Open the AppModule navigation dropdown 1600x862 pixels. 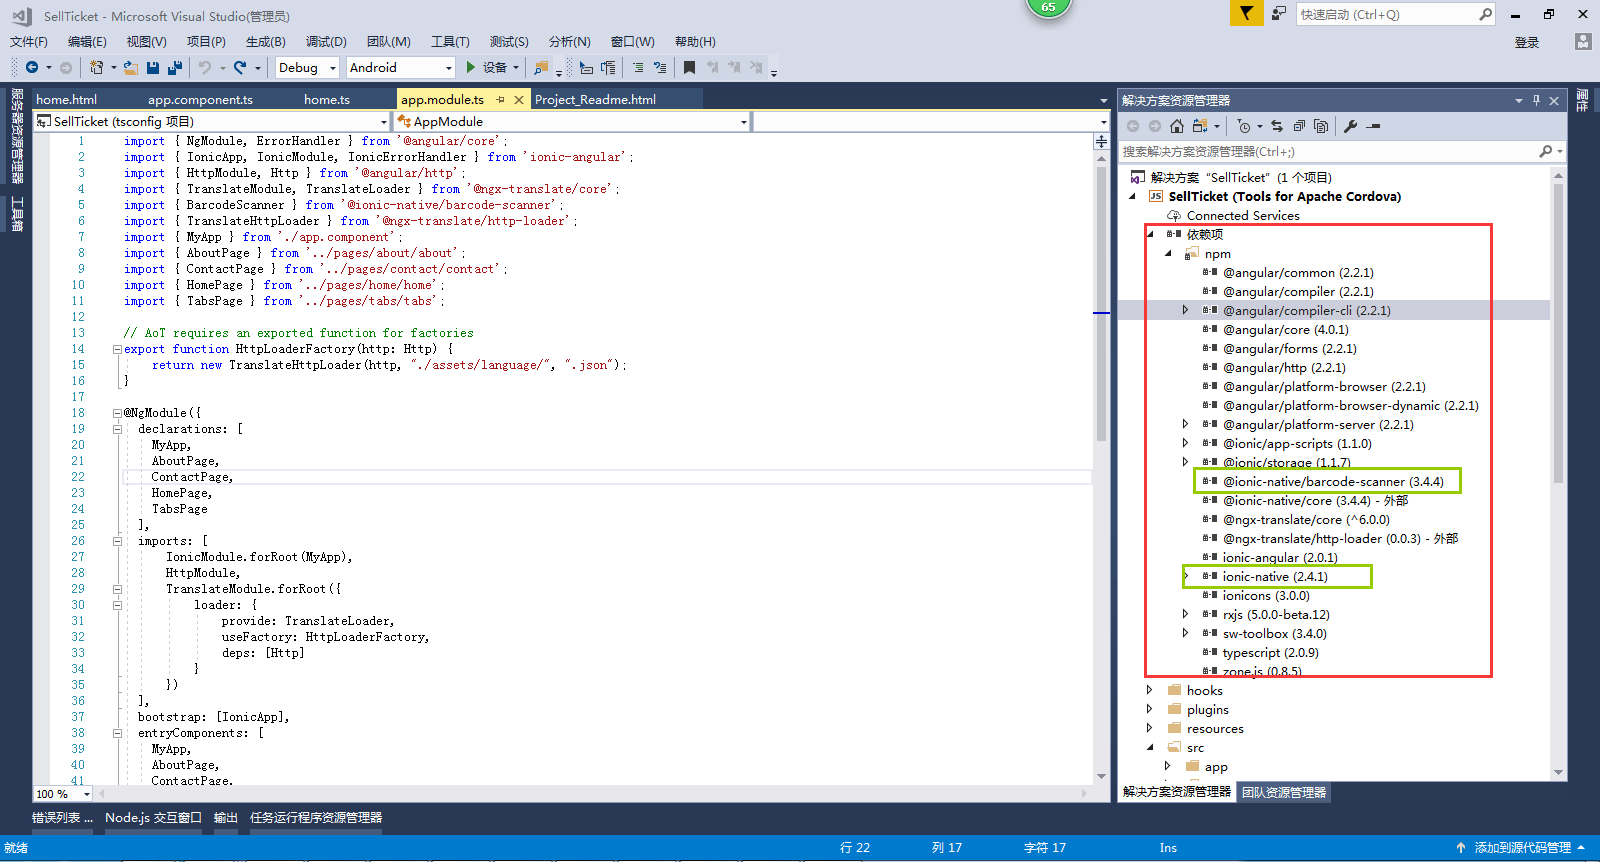pyautogui.click(x=573, y=121)
